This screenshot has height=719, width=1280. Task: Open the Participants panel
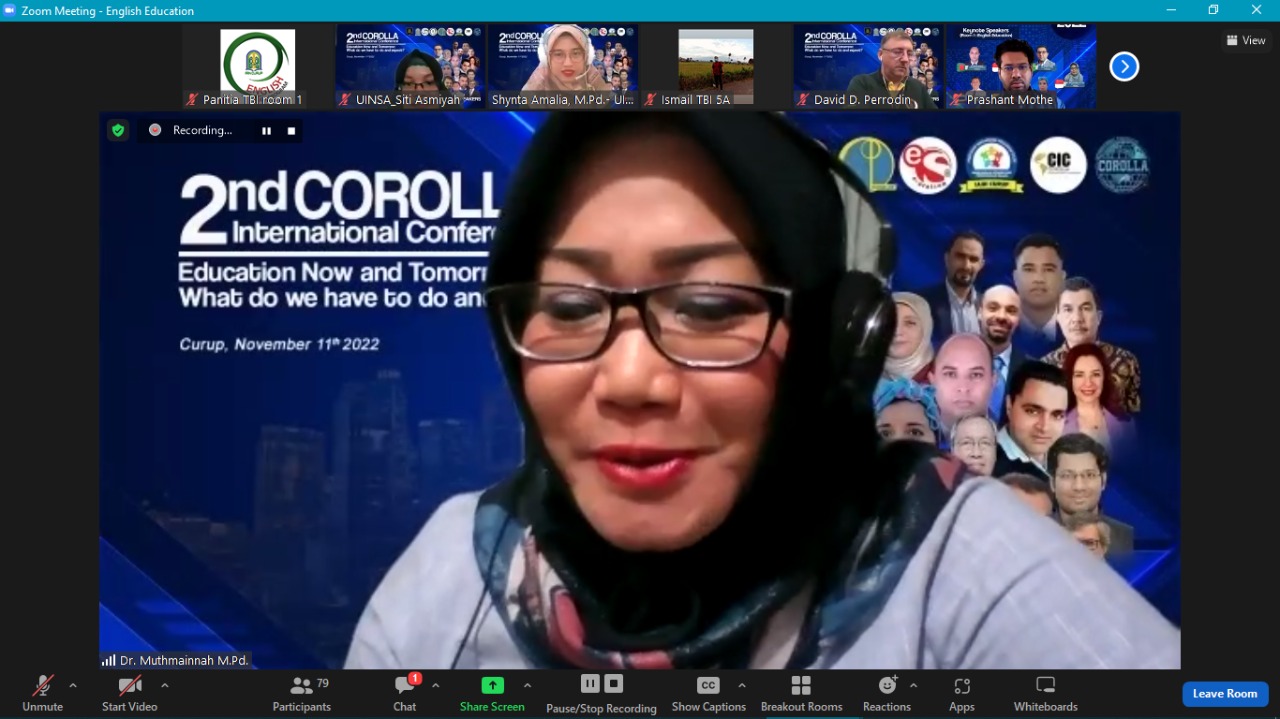click(301, 693)
